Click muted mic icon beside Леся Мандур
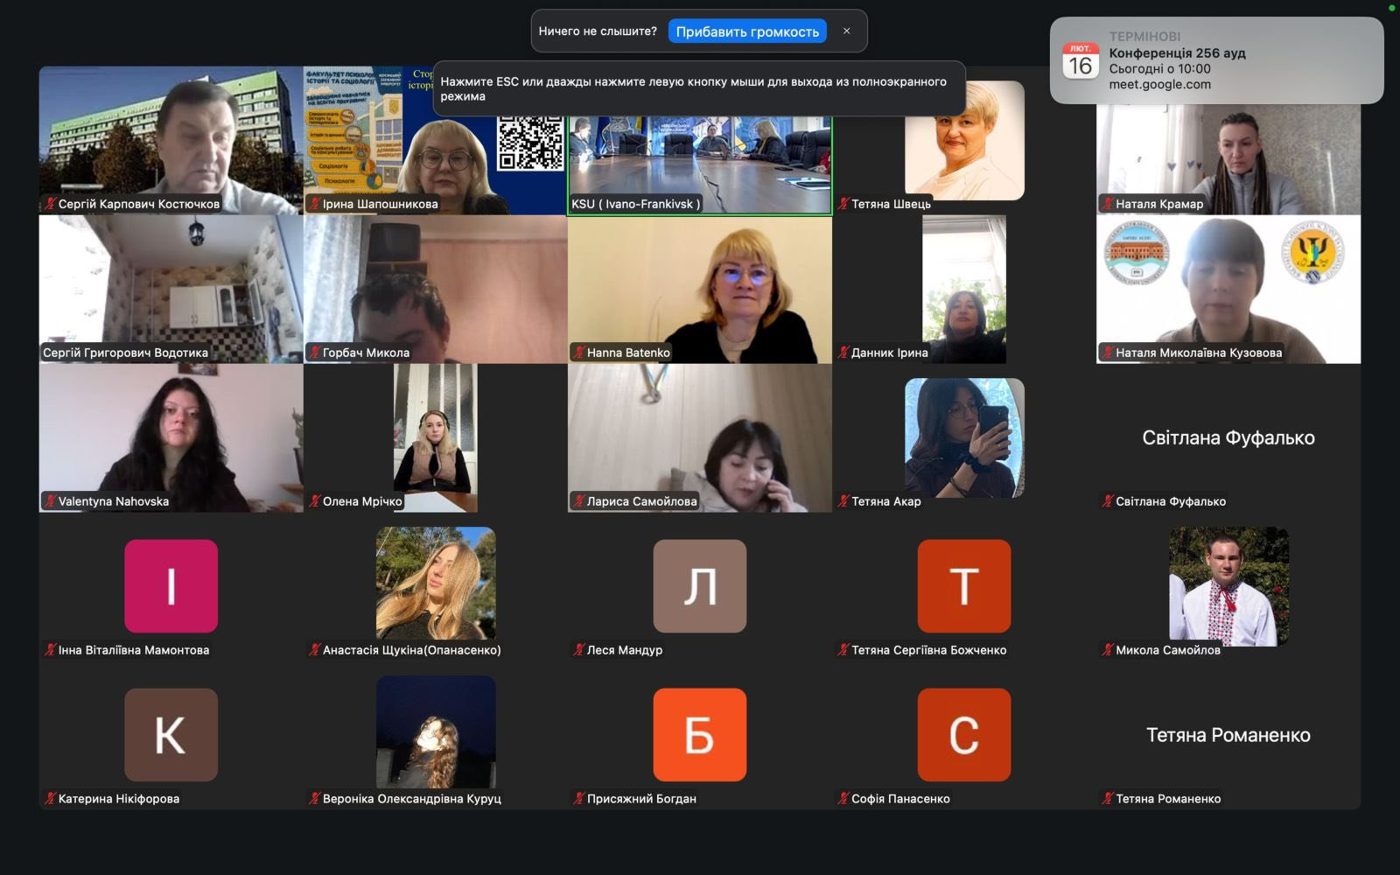 pos(578,650)
